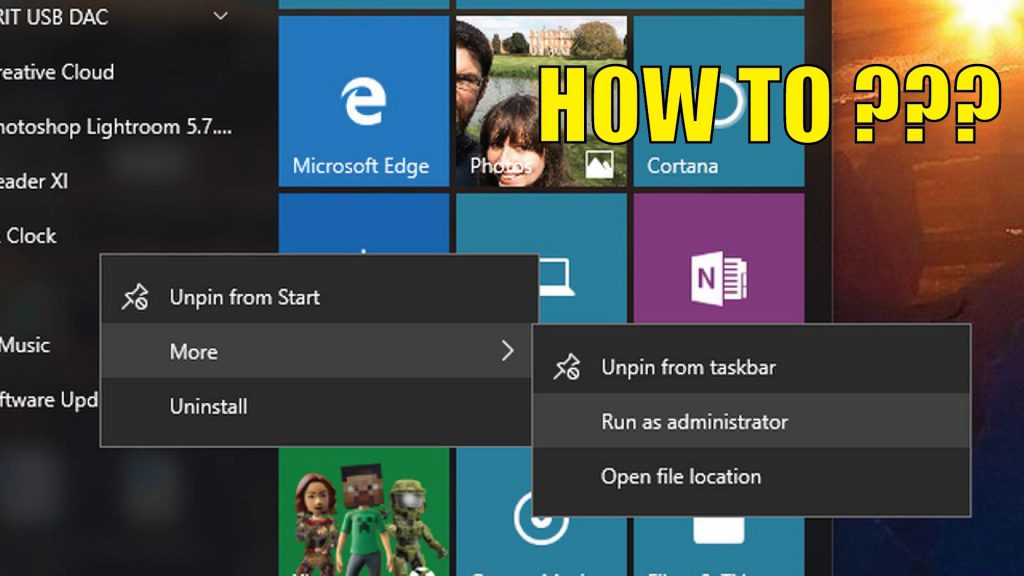Open the More context menu entry
The height and width of the screenshot is (576, 1024).
pos(194,351)
